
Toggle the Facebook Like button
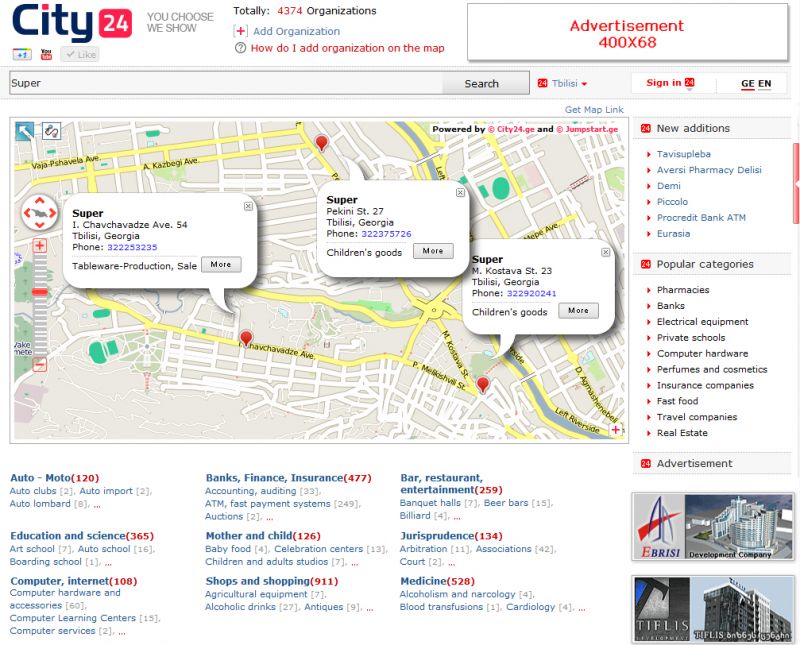pyautogui.click(x=80, y=55)
